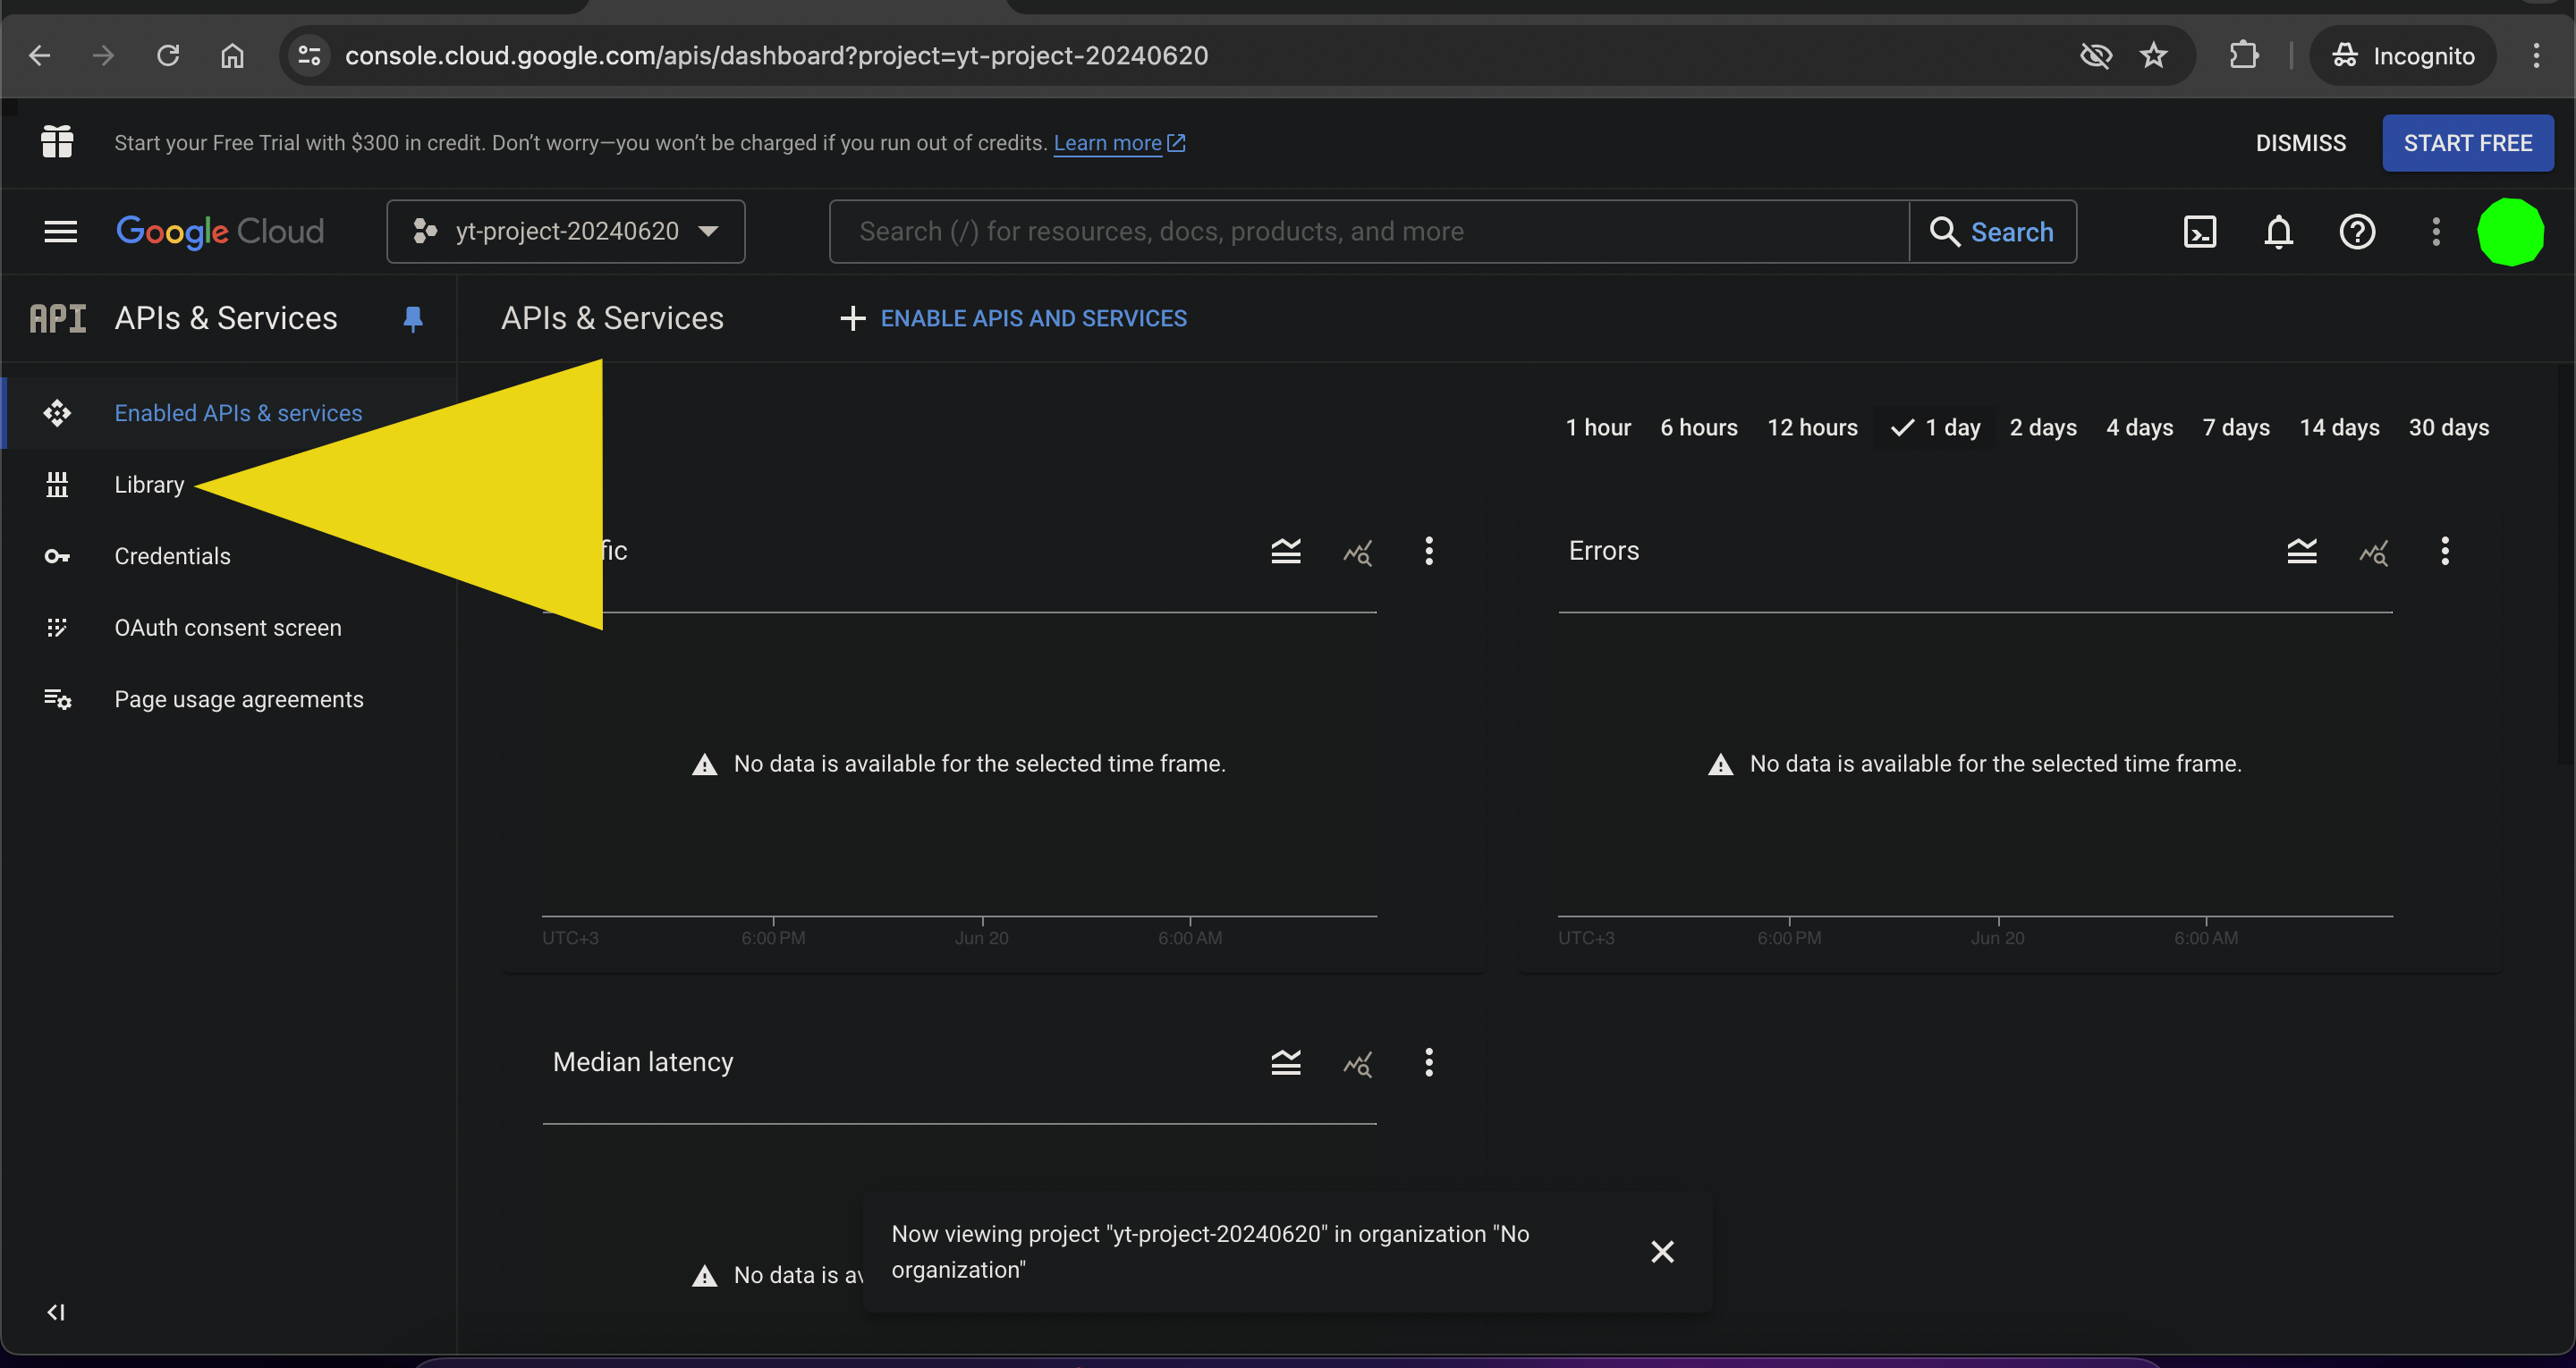Open the Learn more link
2576x1368 pixels.
[x=1119, y=143]
